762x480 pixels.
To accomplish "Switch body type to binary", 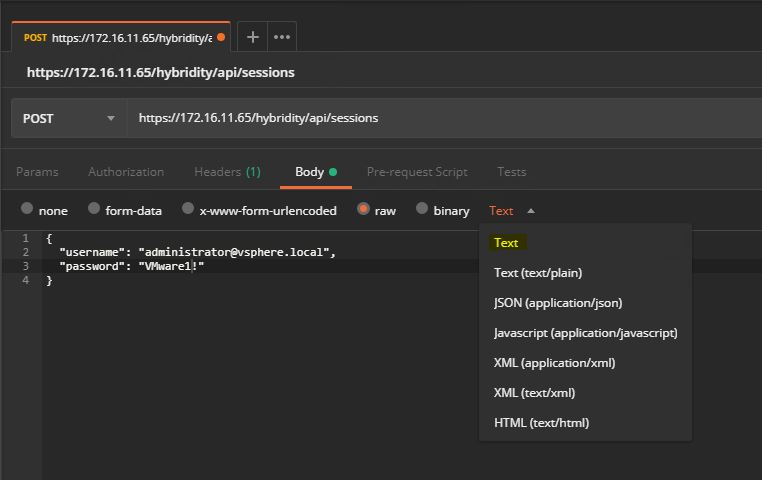I will (422, 209).
